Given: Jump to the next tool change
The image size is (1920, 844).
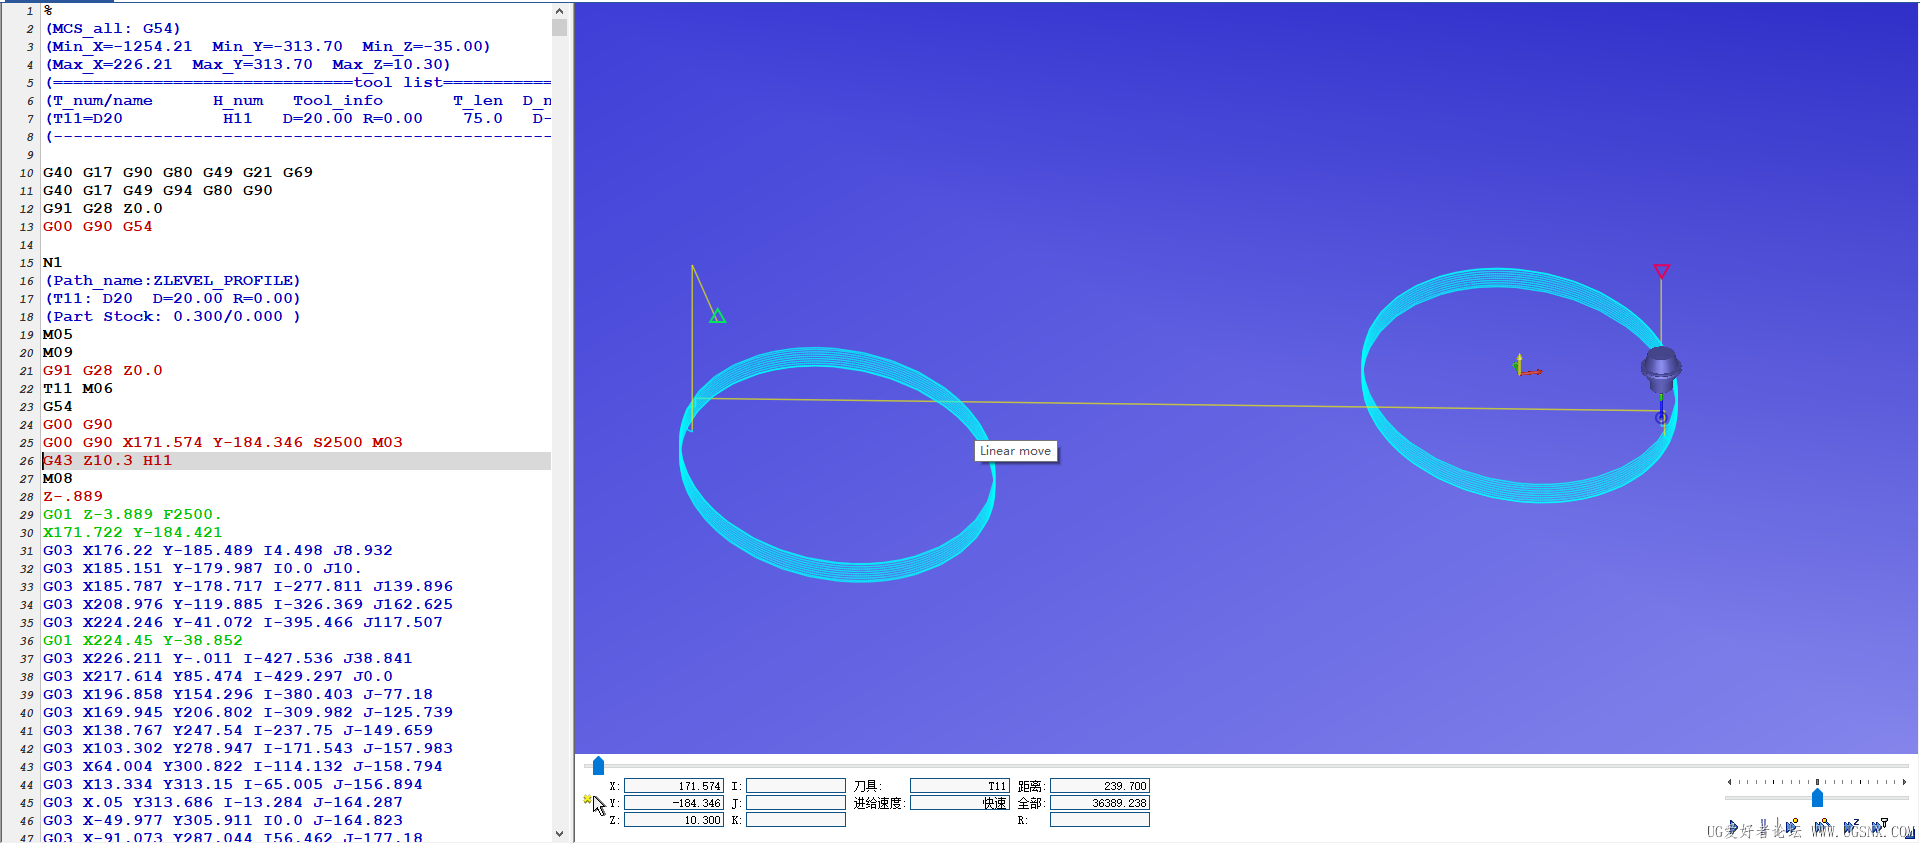Looking at the screenshot, I should [1879, 827].
